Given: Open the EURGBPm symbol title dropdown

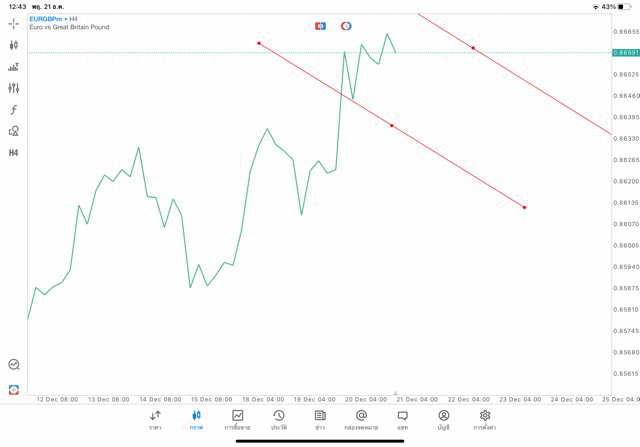Looking at the screenshot, I should (x=47, y=18).
